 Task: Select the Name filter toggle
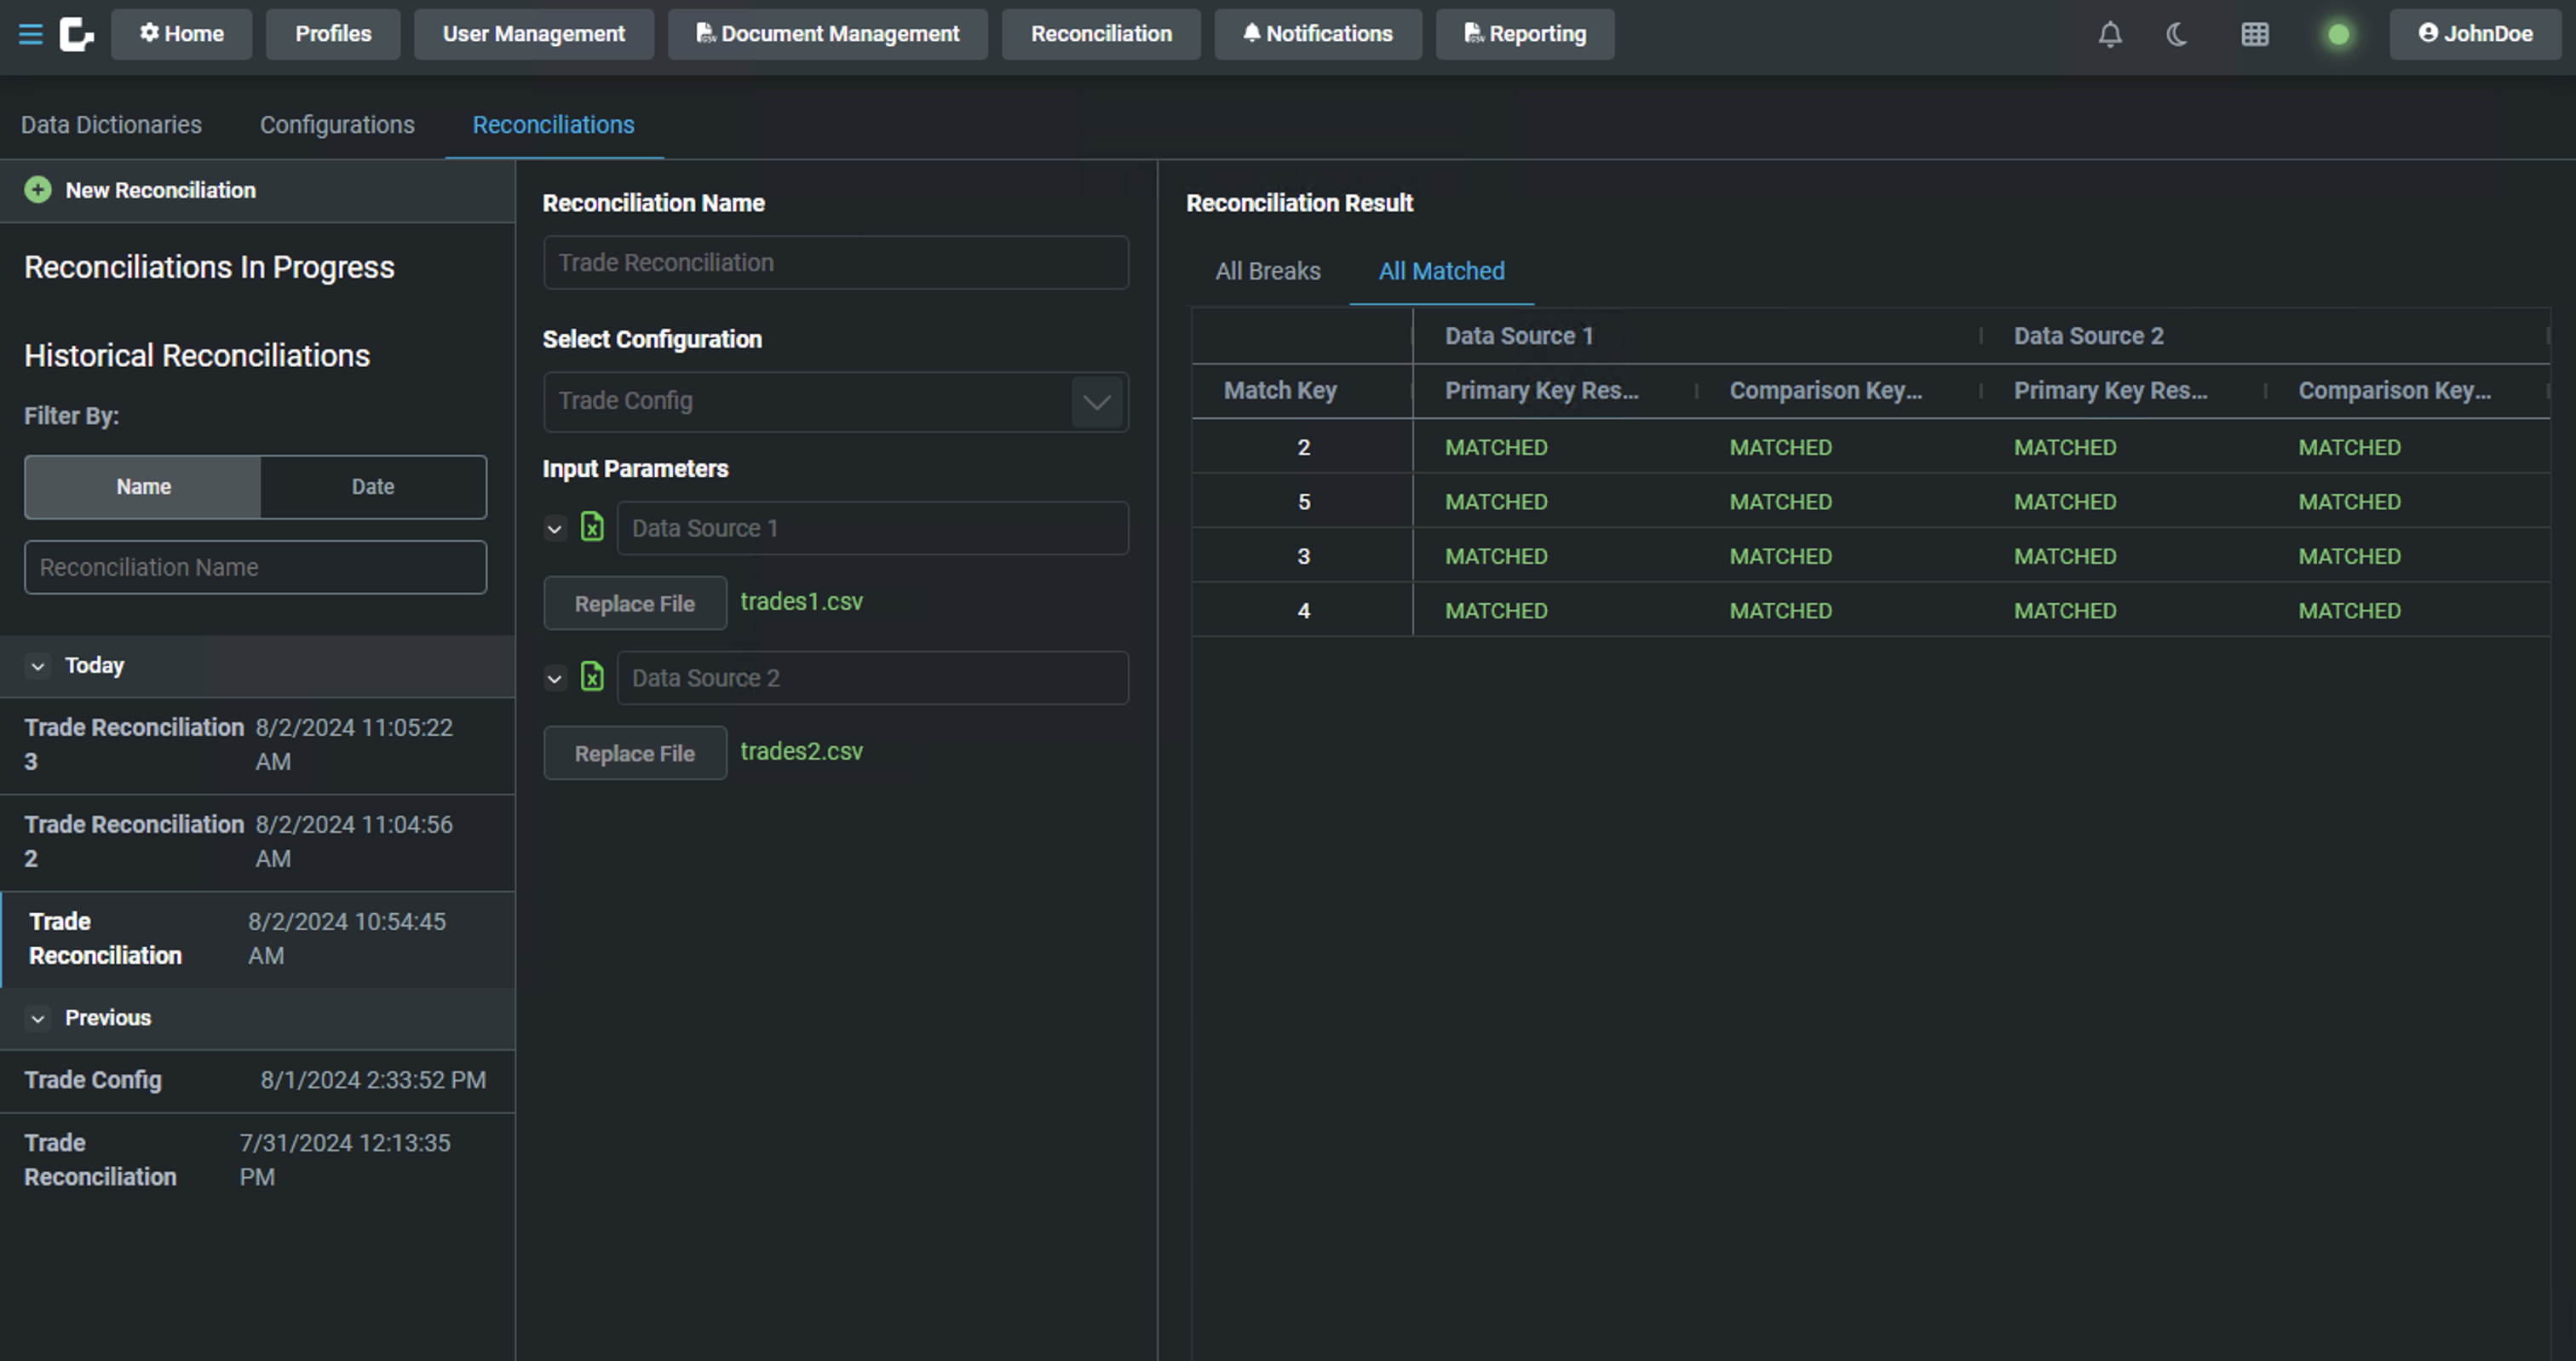143,487
